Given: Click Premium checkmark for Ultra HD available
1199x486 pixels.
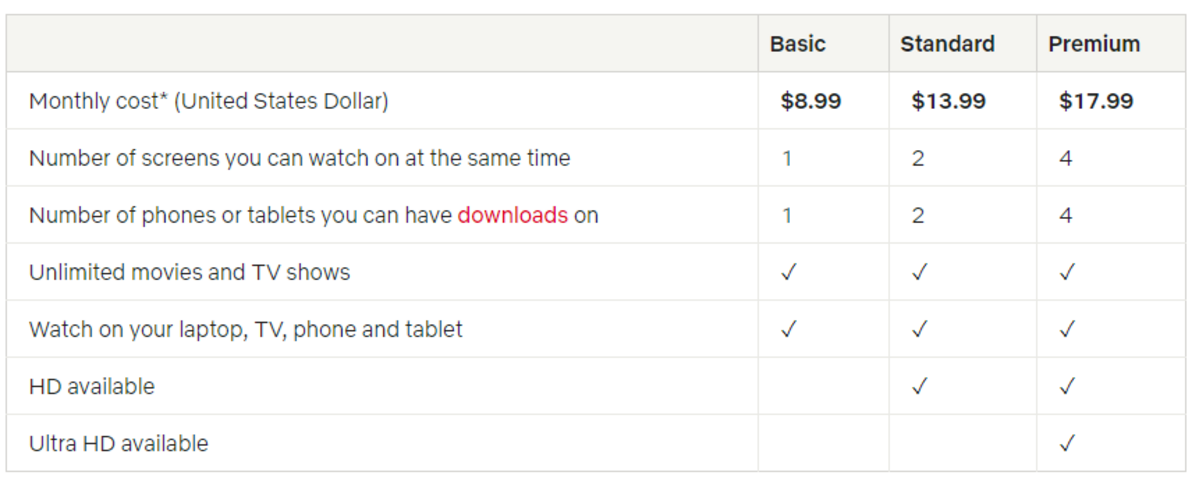Looking at the screenshot, I should (x=1067, y=443).
